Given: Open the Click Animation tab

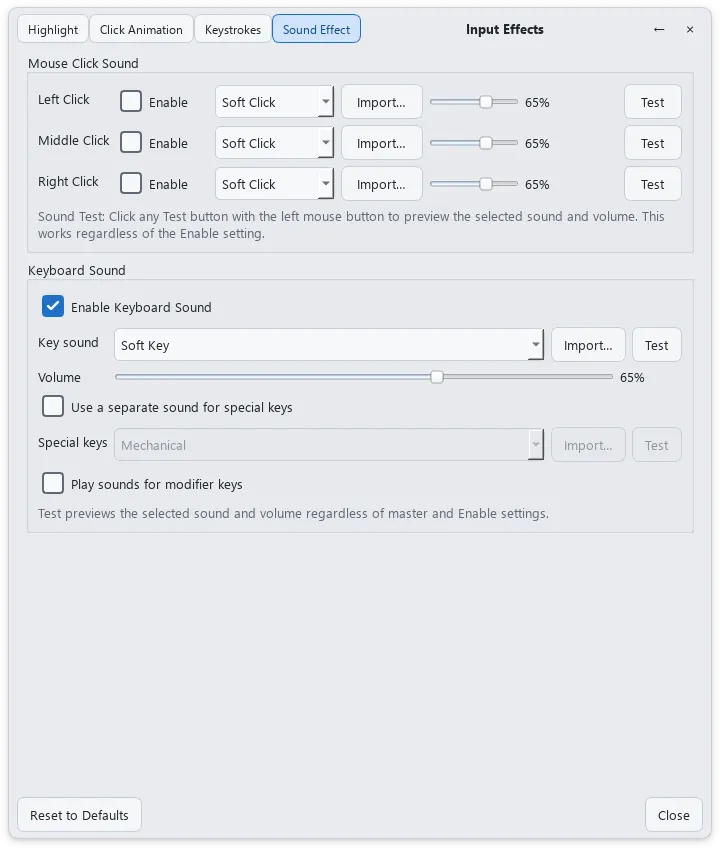Looking at the screenshot, I should (x=141, y=30).
